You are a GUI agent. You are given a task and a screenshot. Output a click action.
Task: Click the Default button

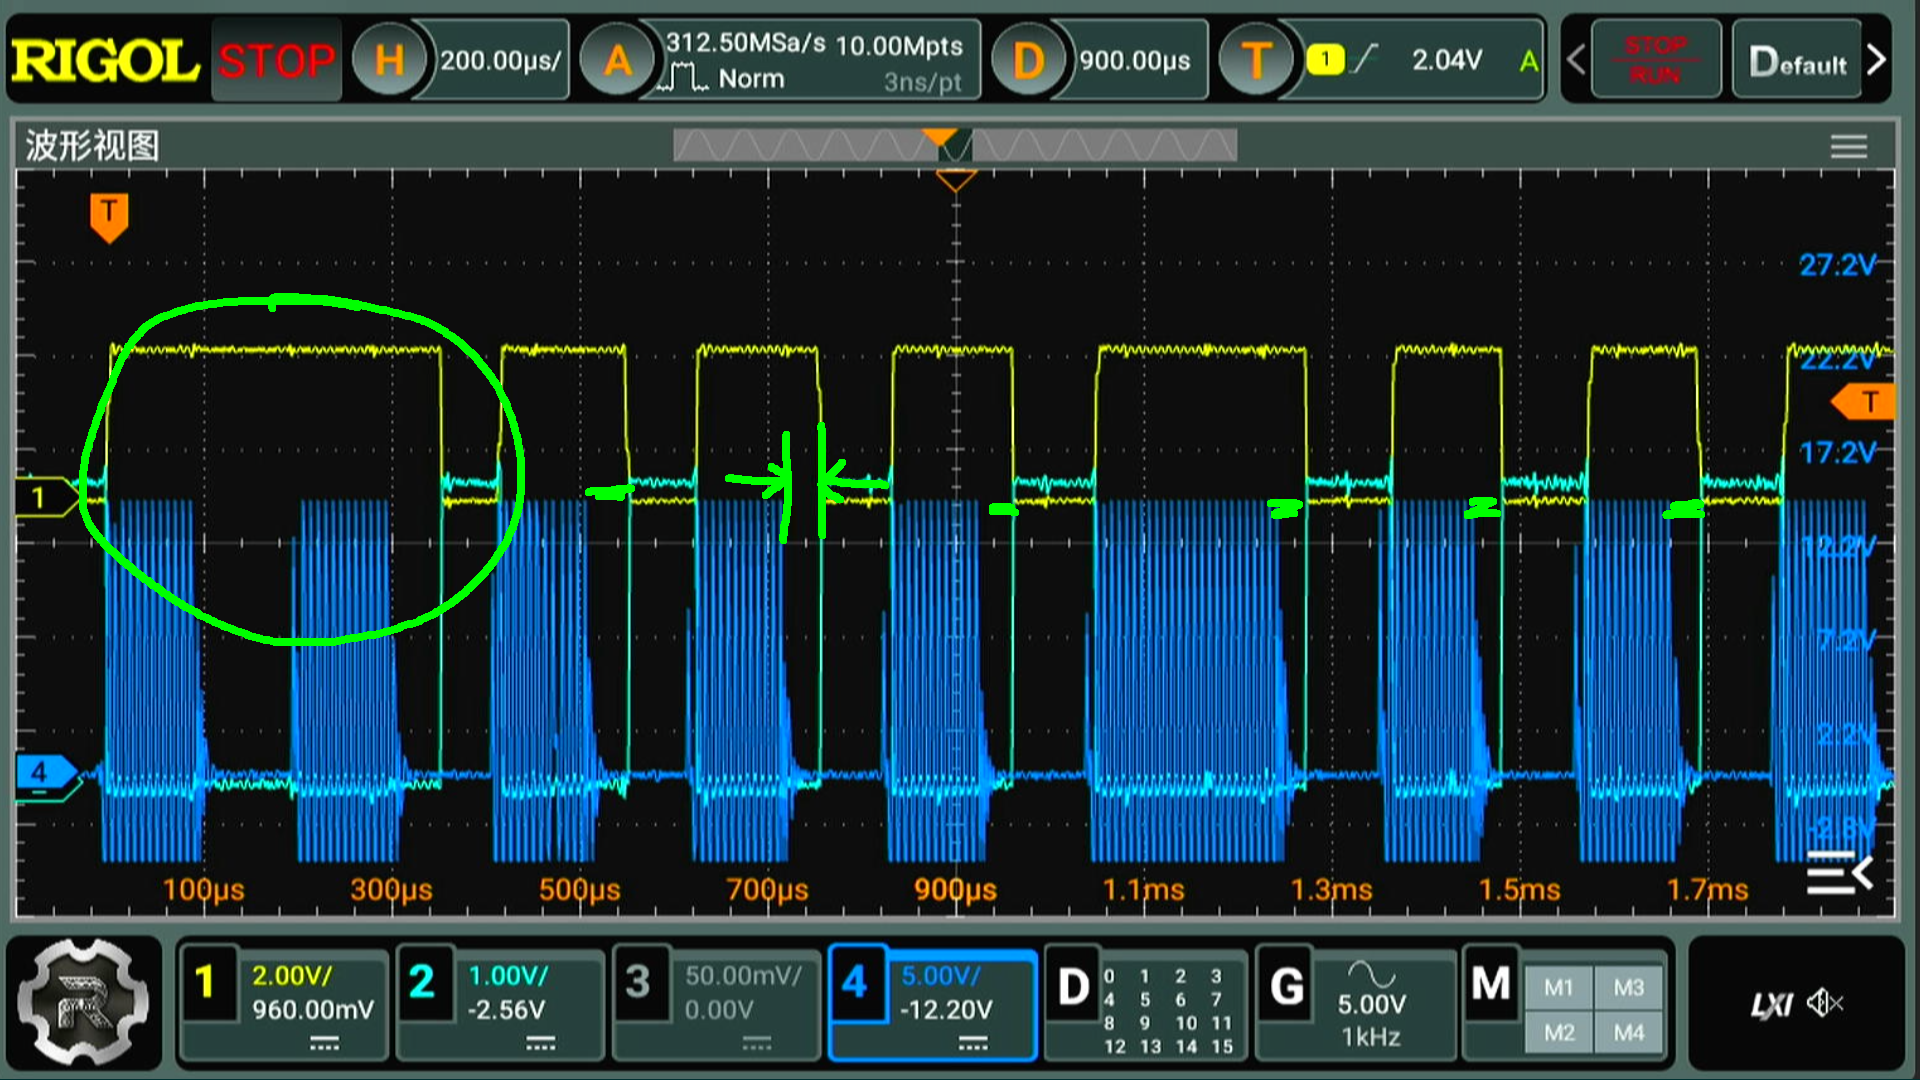click(x=1797, y=62)
